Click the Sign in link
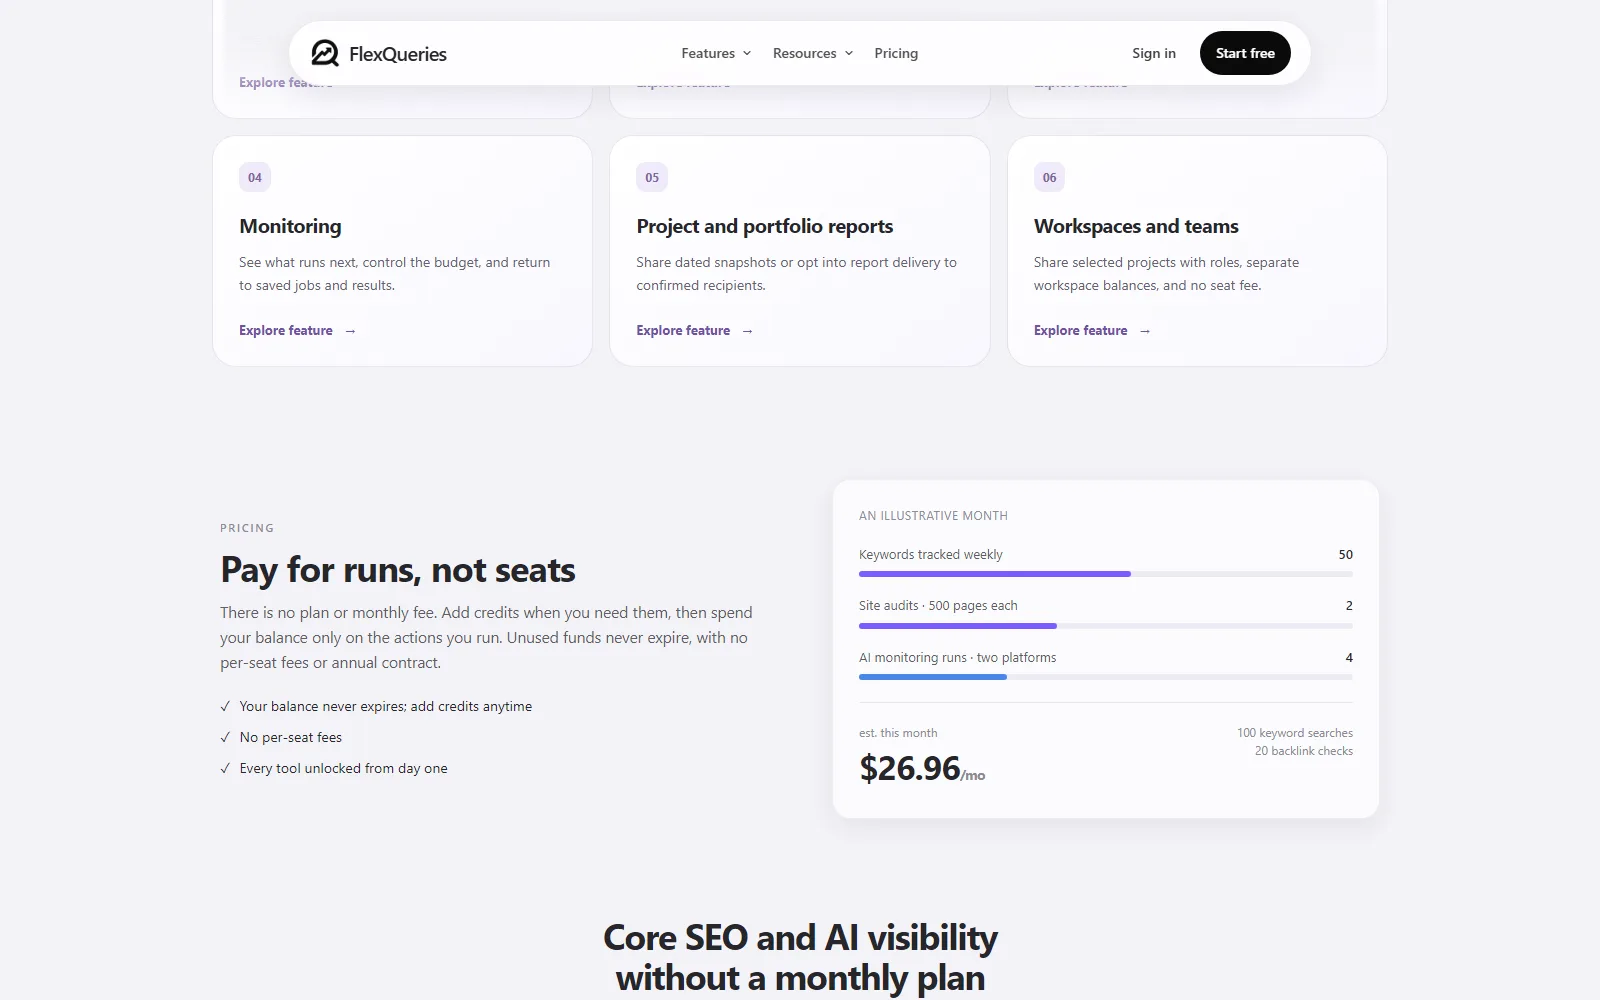Viewport: 1600px width, 1000px height. [x=1154, y=53]
